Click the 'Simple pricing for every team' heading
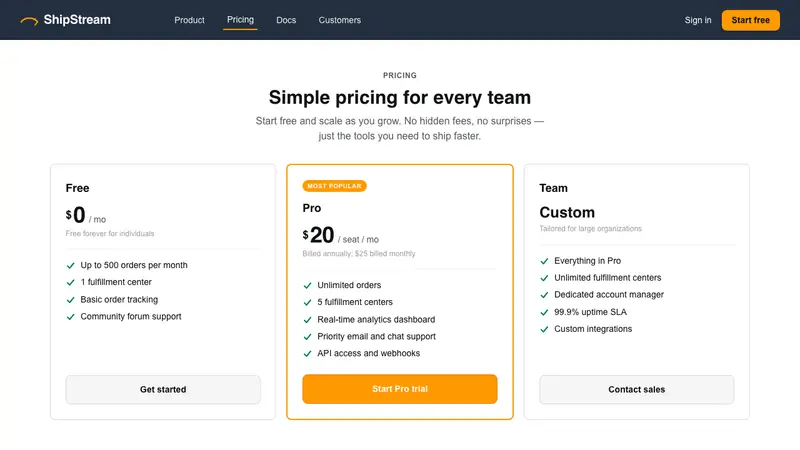Image resolution: width=800 pixels, height=450 pixels. click(x=400, y=97)
